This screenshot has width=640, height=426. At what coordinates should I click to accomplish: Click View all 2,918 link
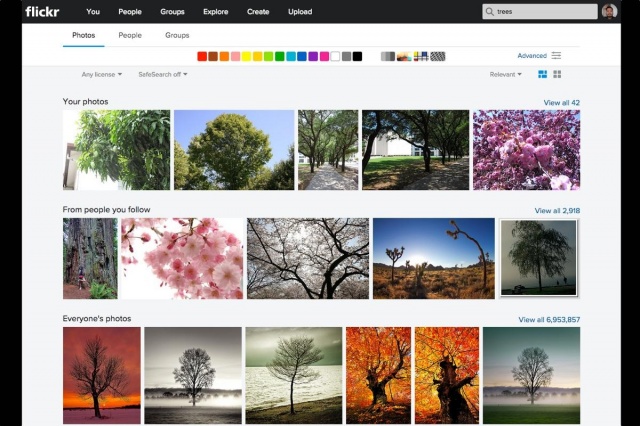(557, 211)
